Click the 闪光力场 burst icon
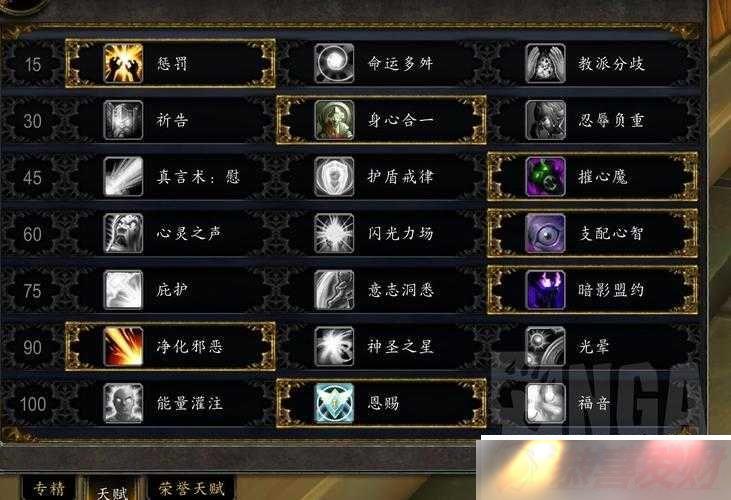Image resolution: width=731 pixels, height=500 pixels. coord(334,233)
